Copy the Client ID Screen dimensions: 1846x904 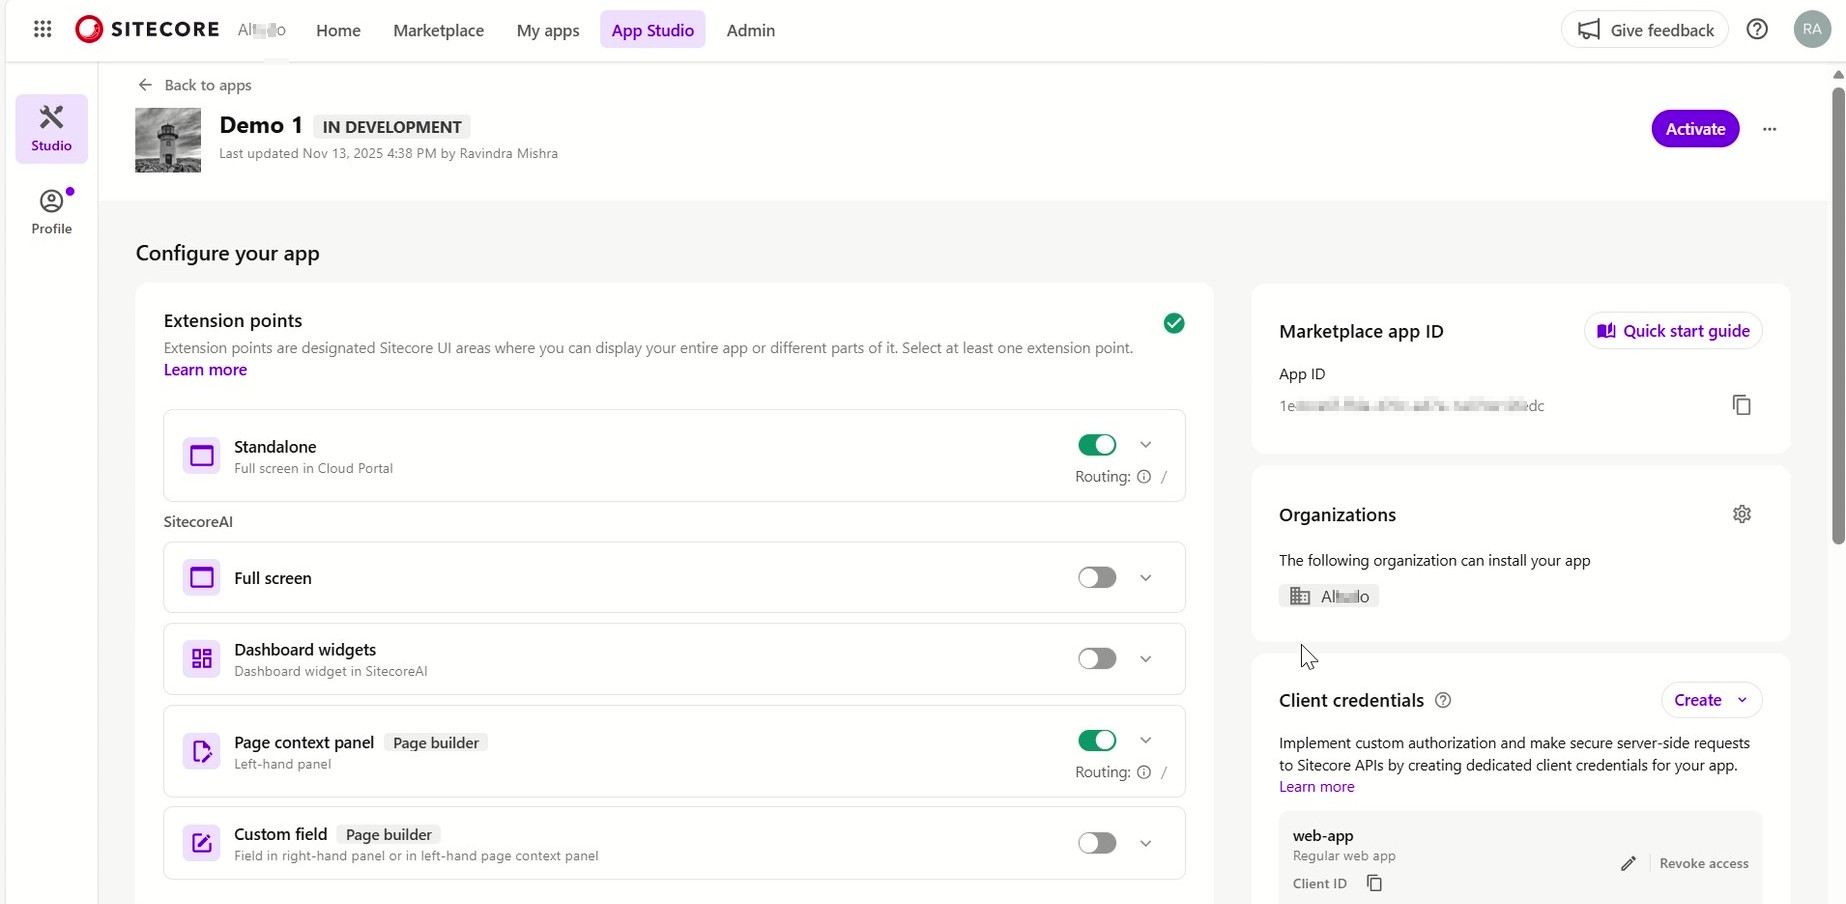tap(1374, 883)
